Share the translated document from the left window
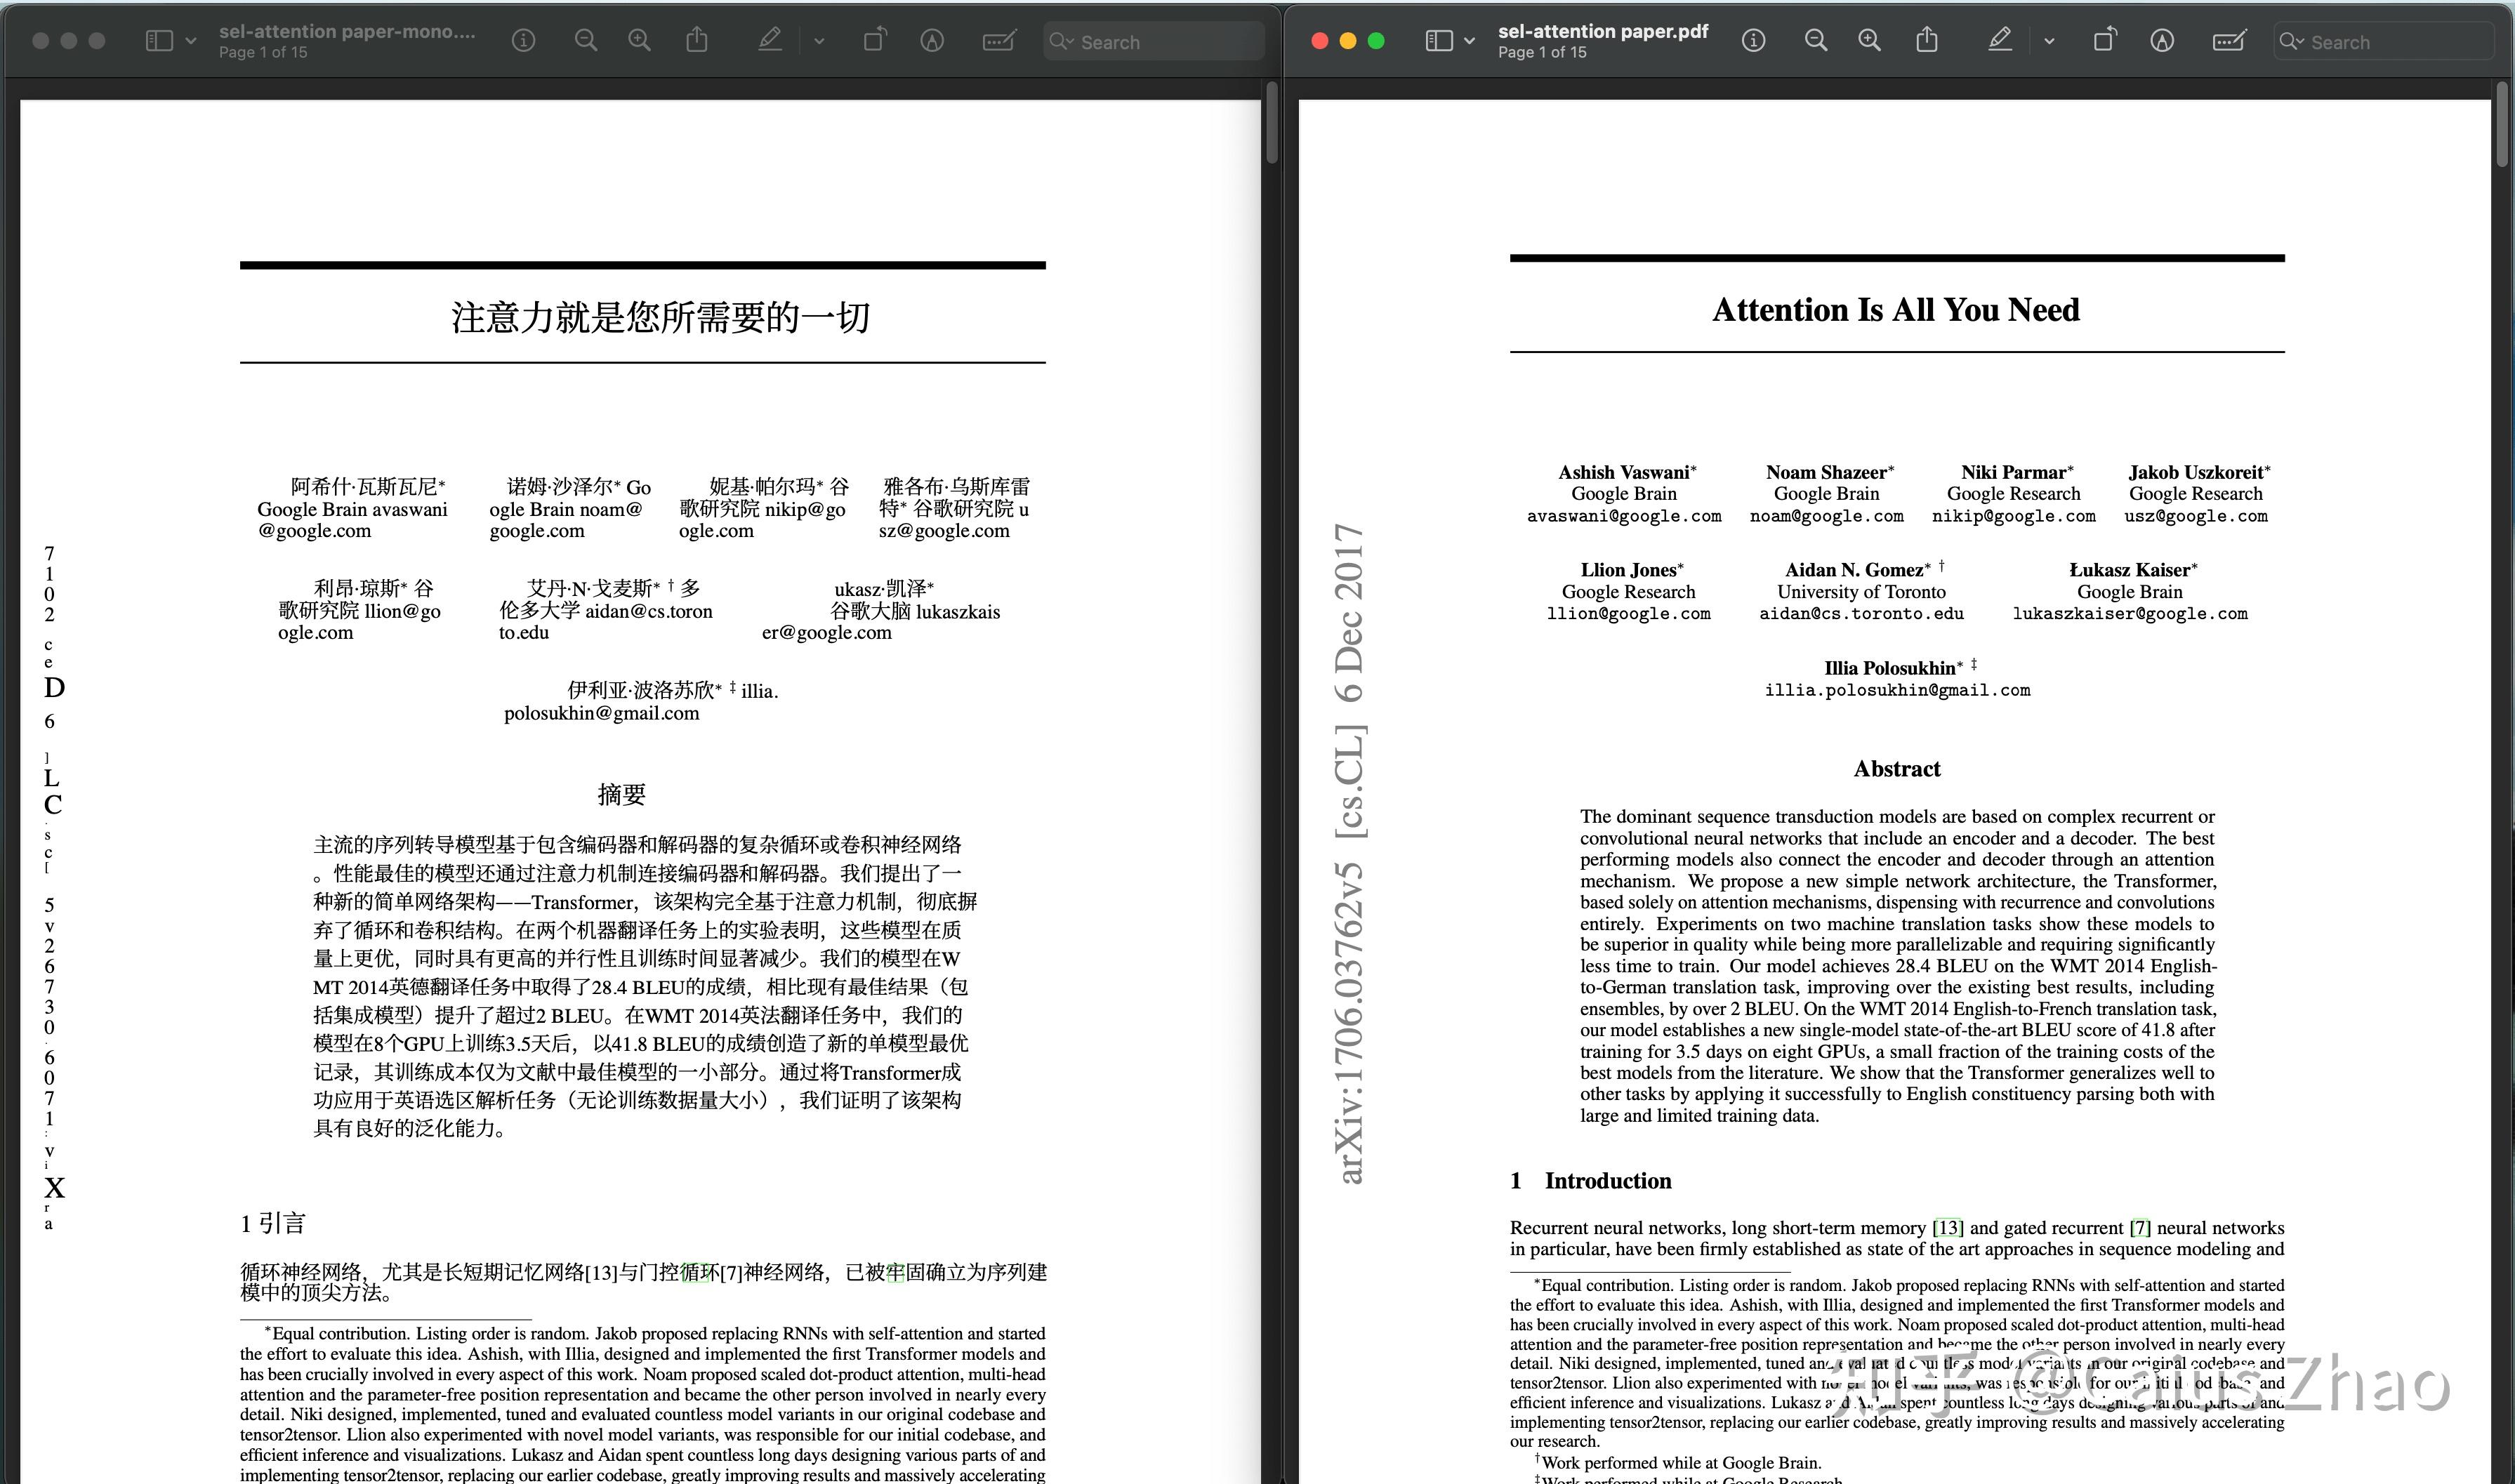This screenshot has height=1484, width=2515. click(697, 40)
